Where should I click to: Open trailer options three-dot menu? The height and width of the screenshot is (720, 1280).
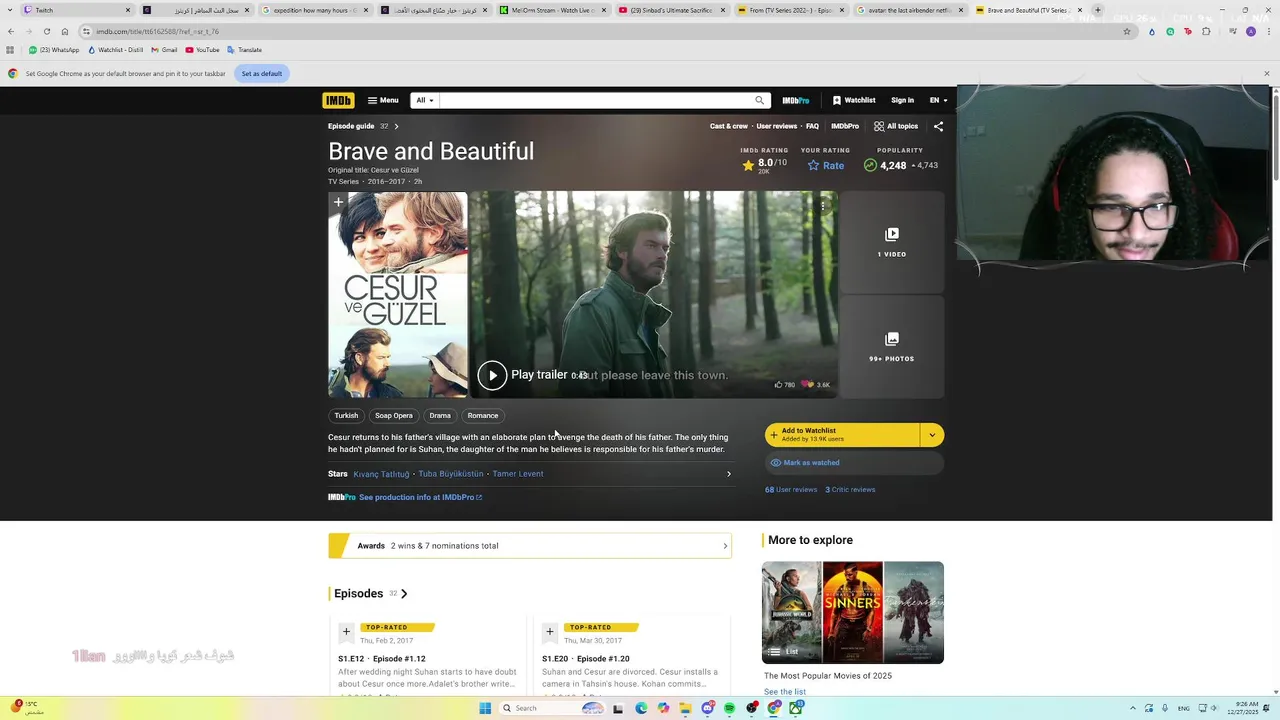coord(822,206)
